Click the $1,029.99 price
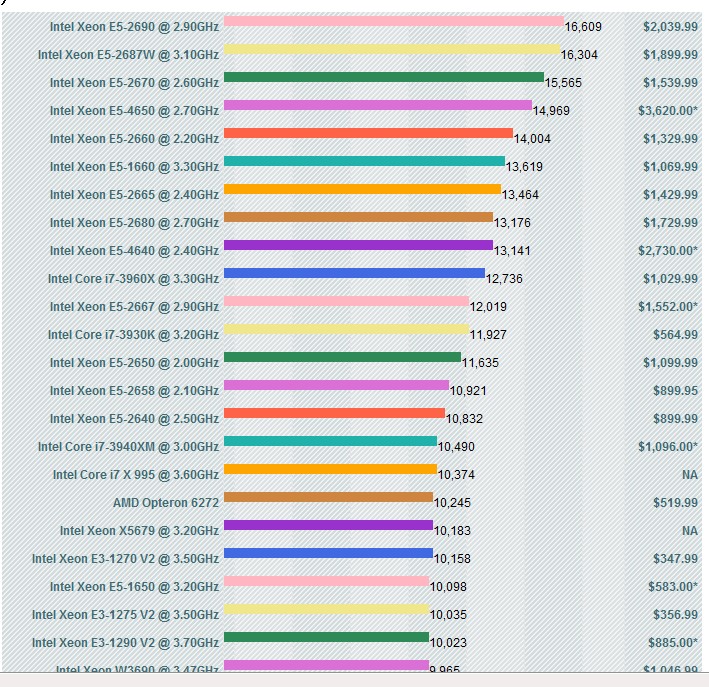Screen dimensions: 709x687 coord(671,280)
